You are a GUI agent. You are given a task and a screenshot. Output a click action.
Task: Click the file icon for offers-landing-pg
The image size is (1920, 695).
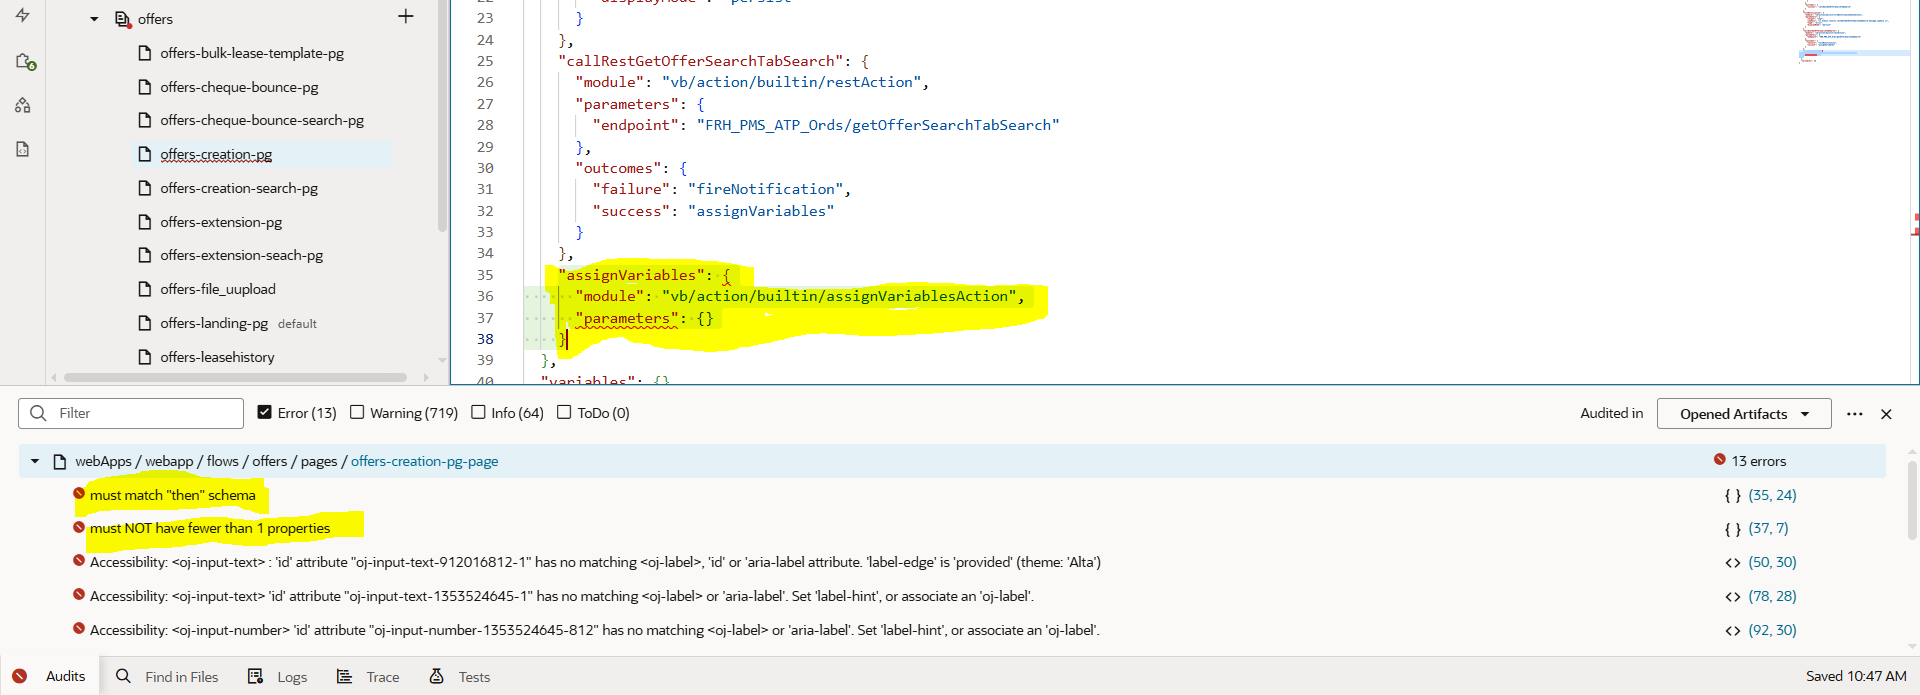click(145, 323)
